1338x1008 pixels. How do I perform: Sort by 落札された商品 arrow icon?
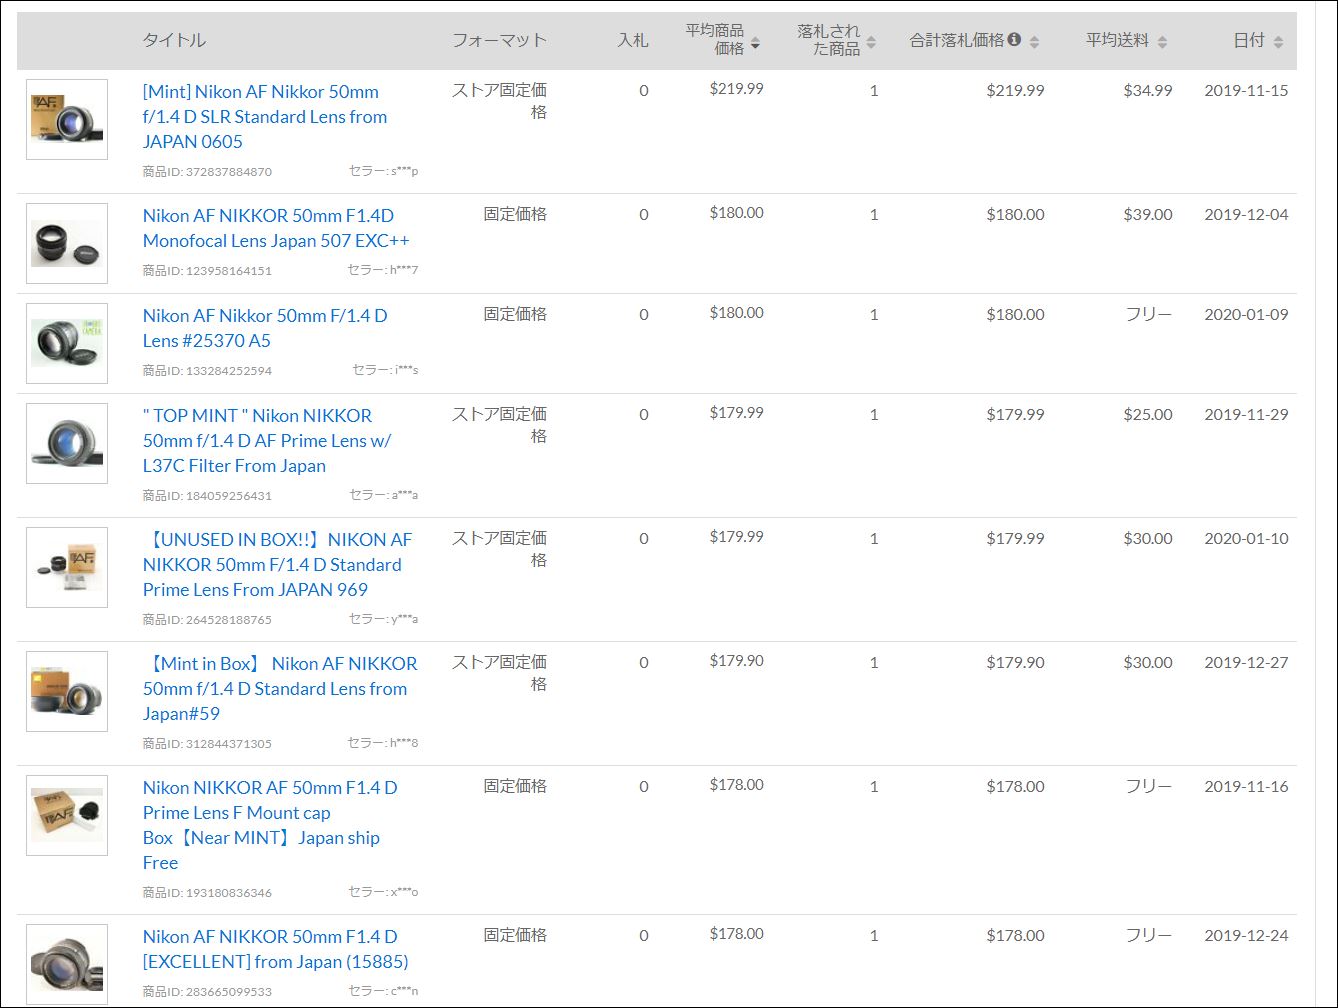click(x=871, y=42)
